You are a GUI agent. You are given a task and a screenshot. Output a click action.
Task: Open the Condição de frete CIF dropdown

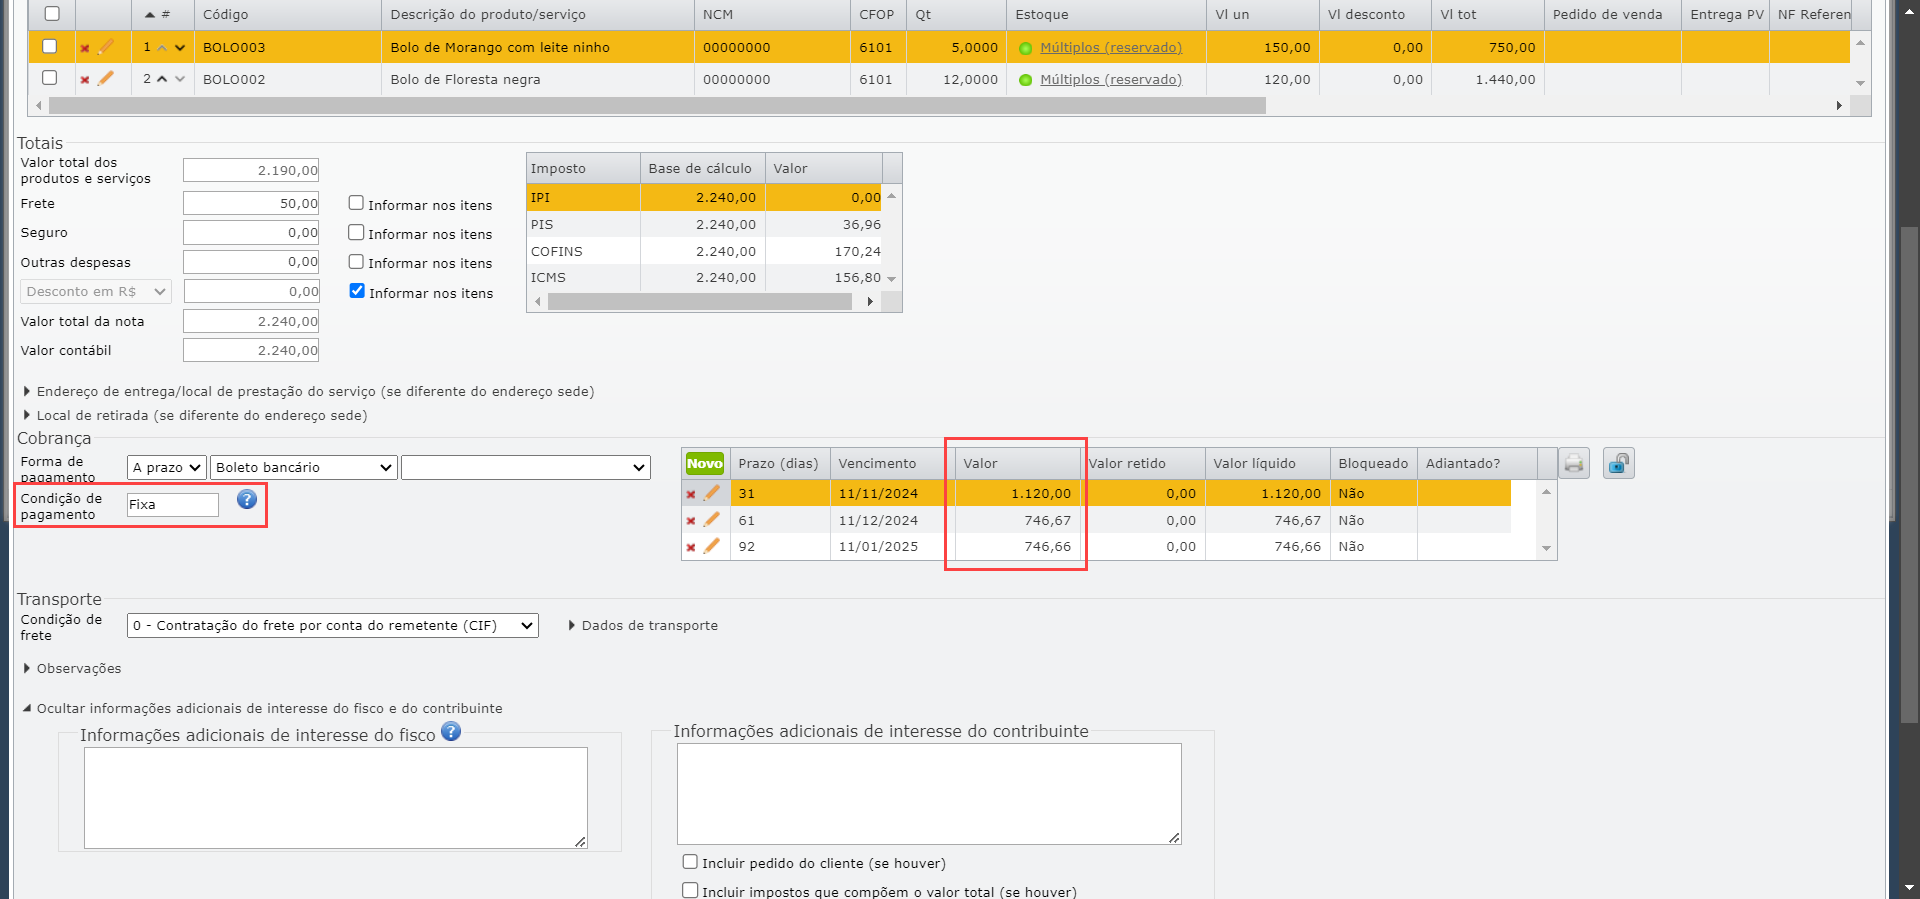tap(333, 625)
